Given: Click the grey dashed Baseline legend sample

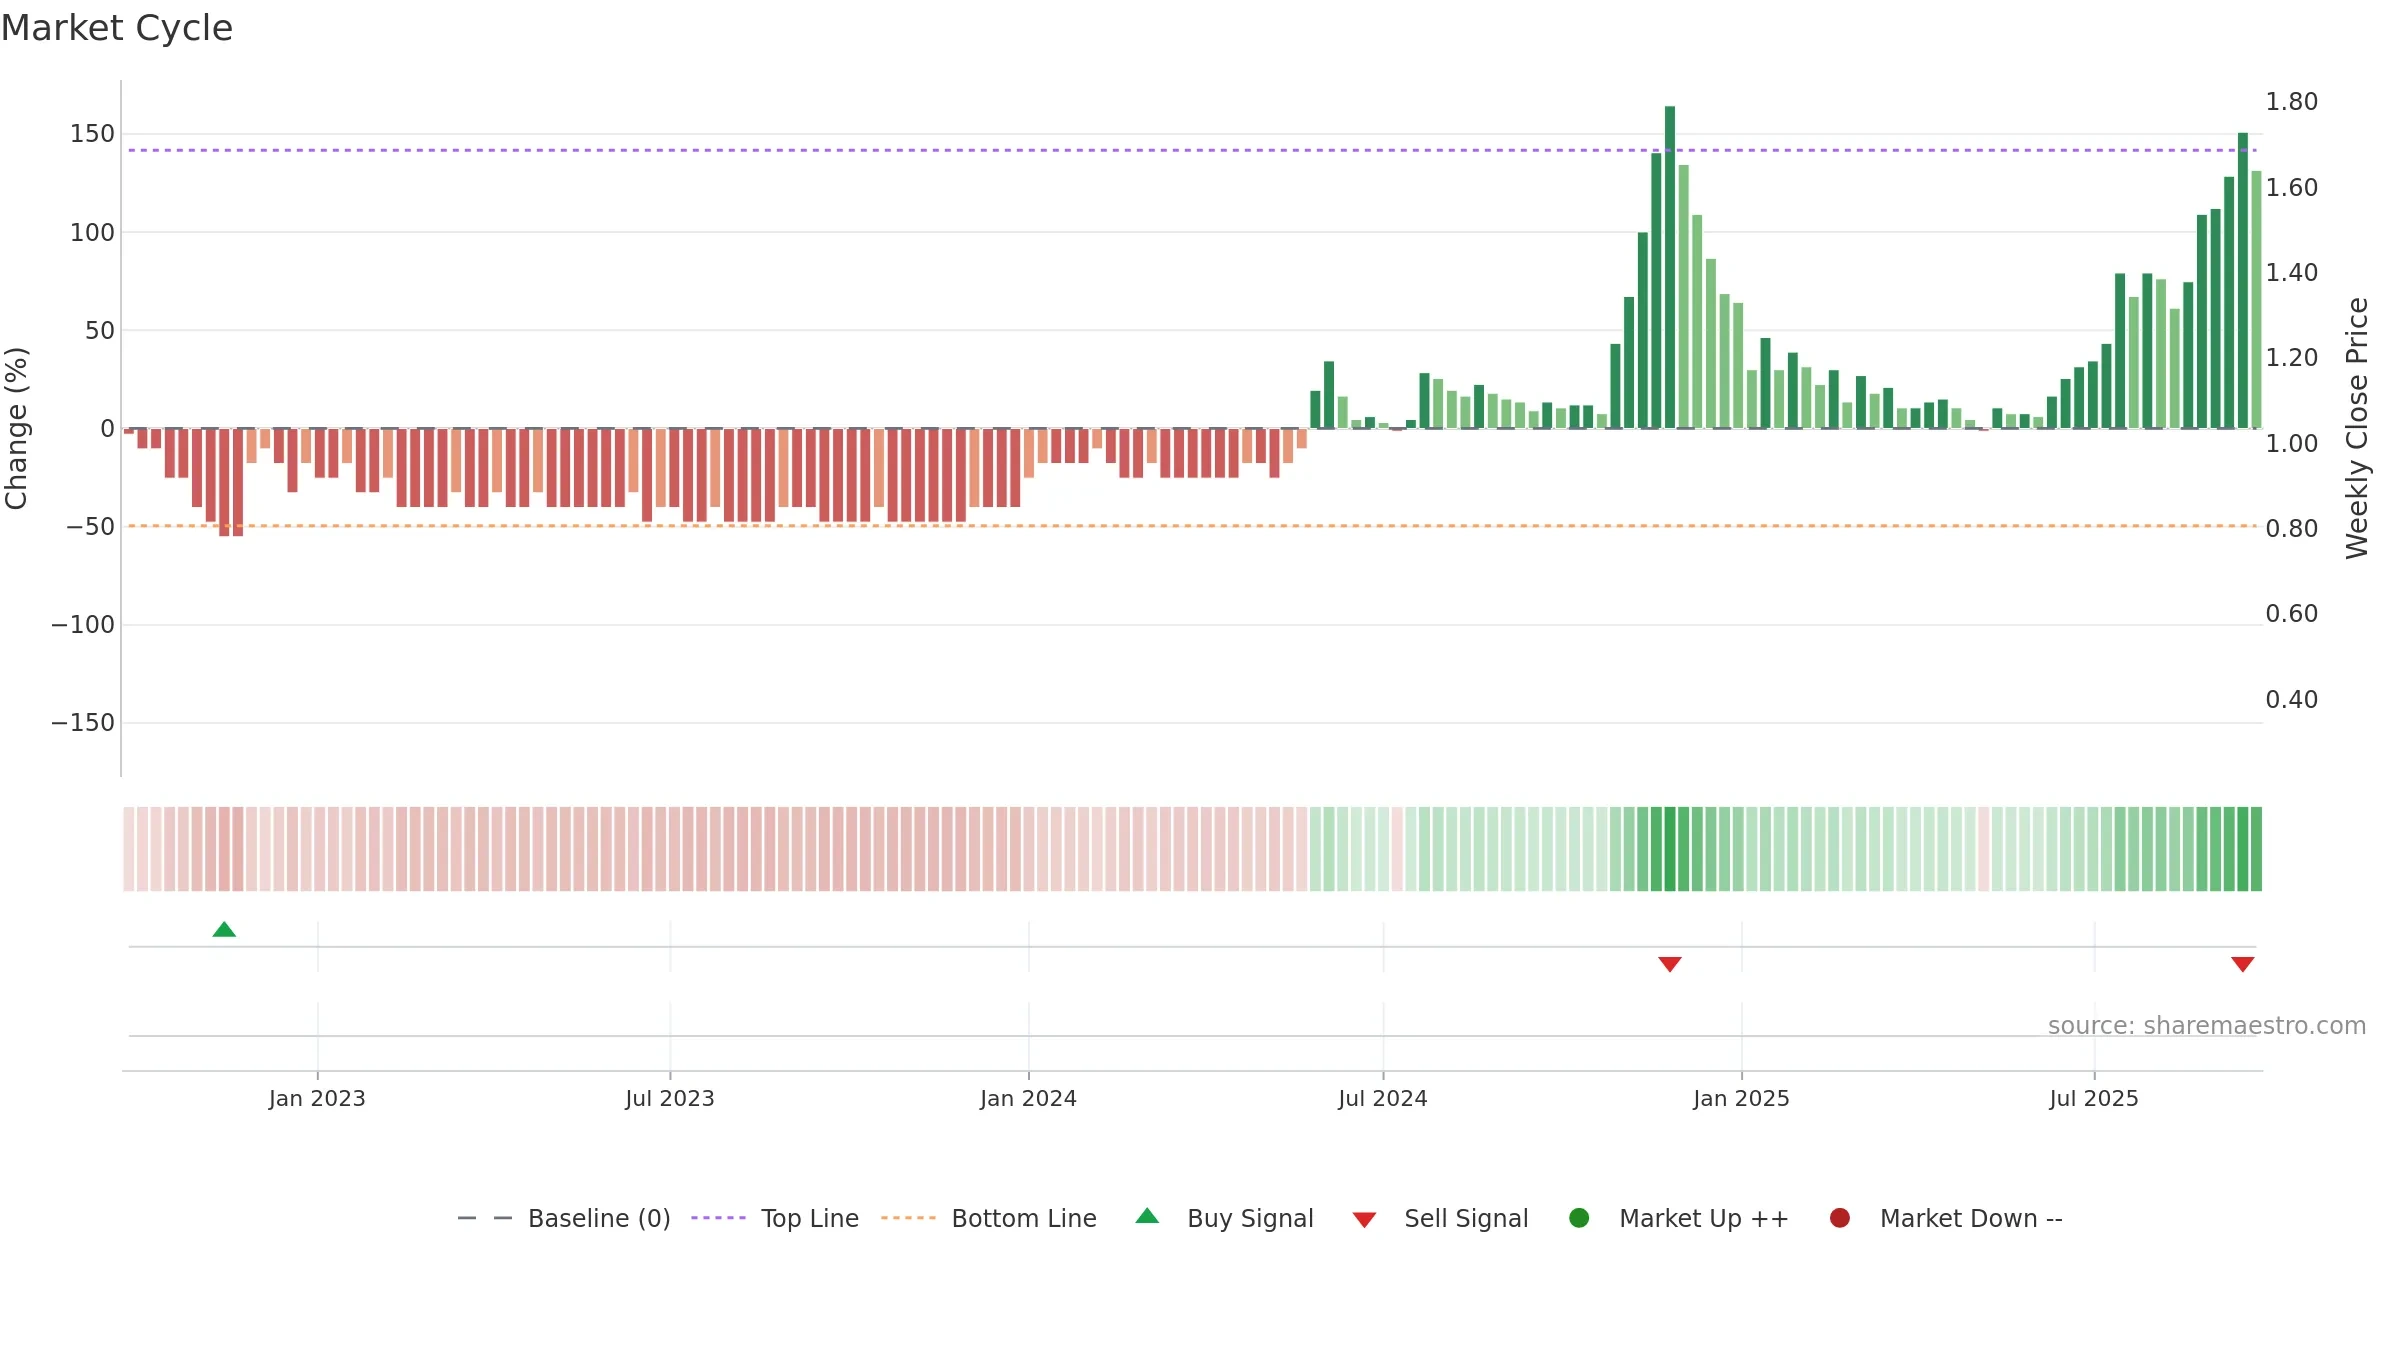Looking at the screenshot, I should pos(485,1218).
